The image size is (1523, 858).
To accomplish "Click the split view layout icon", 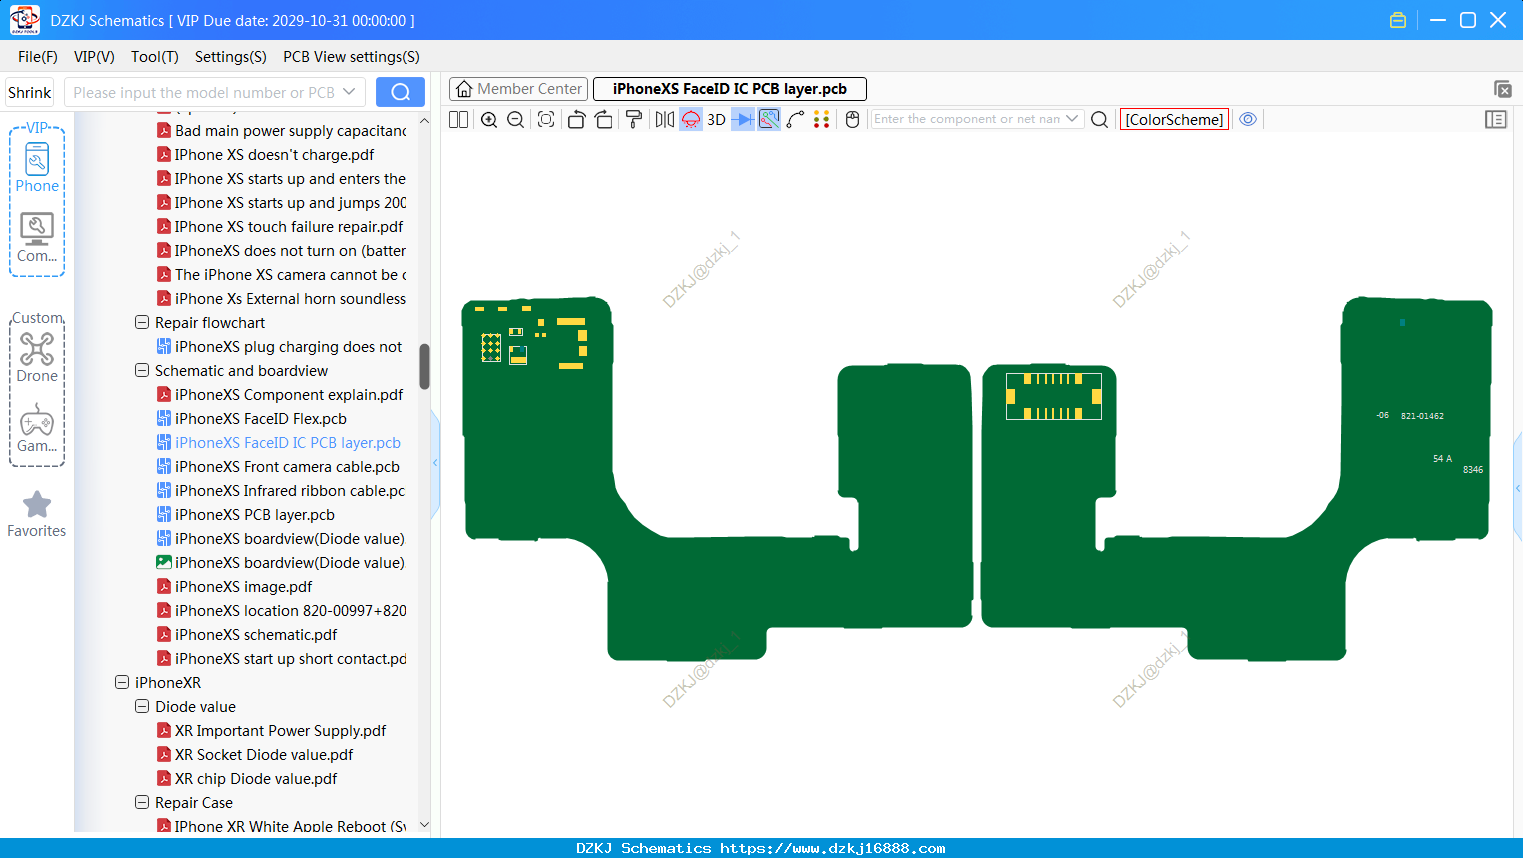I will 458,120.
